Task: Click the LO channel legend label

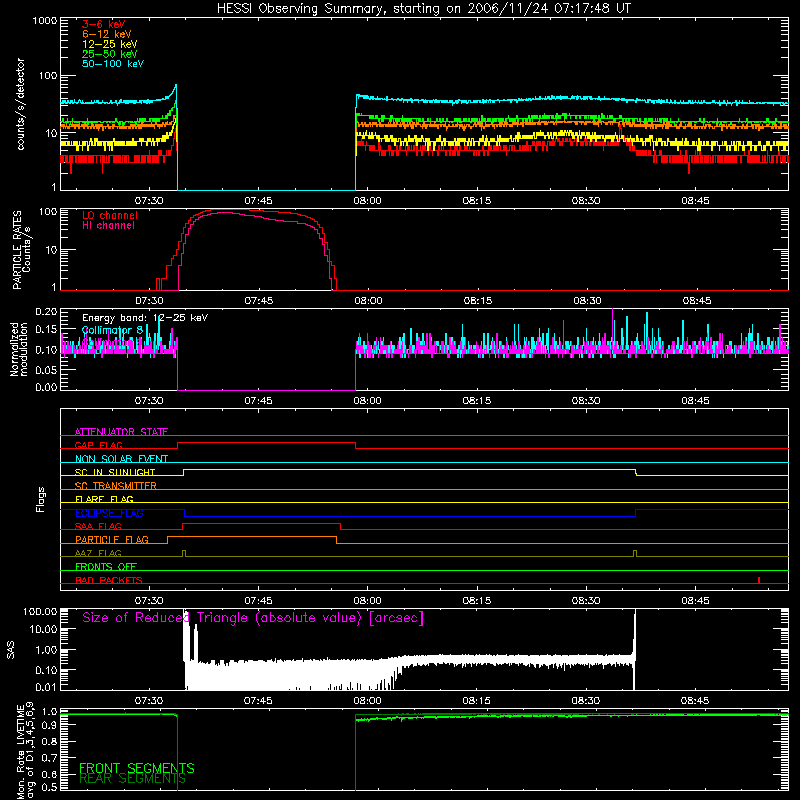Action: [110, 215]
